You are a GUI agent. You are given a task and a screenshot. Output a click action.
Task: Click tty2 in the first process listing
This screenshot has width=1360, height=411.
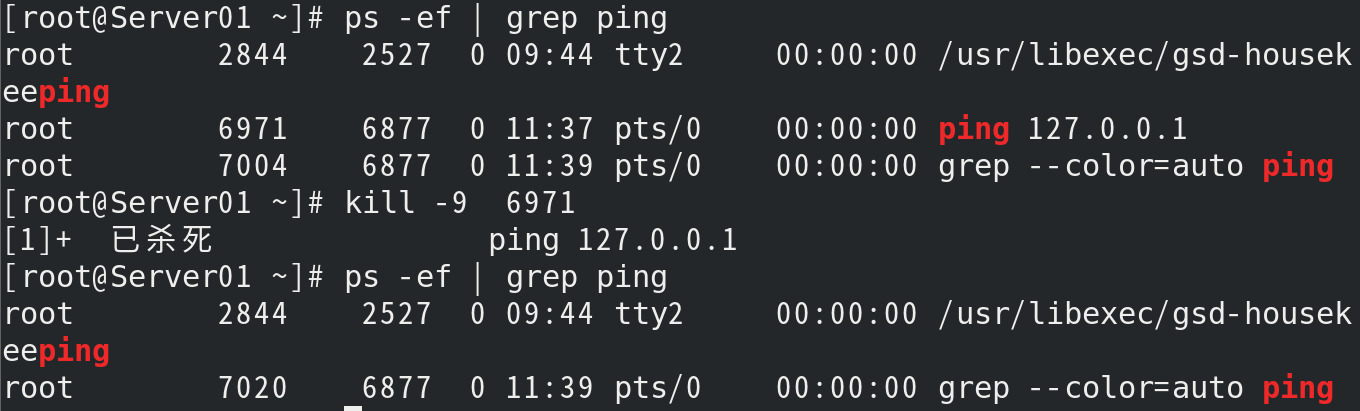click(x=649, y=55)
